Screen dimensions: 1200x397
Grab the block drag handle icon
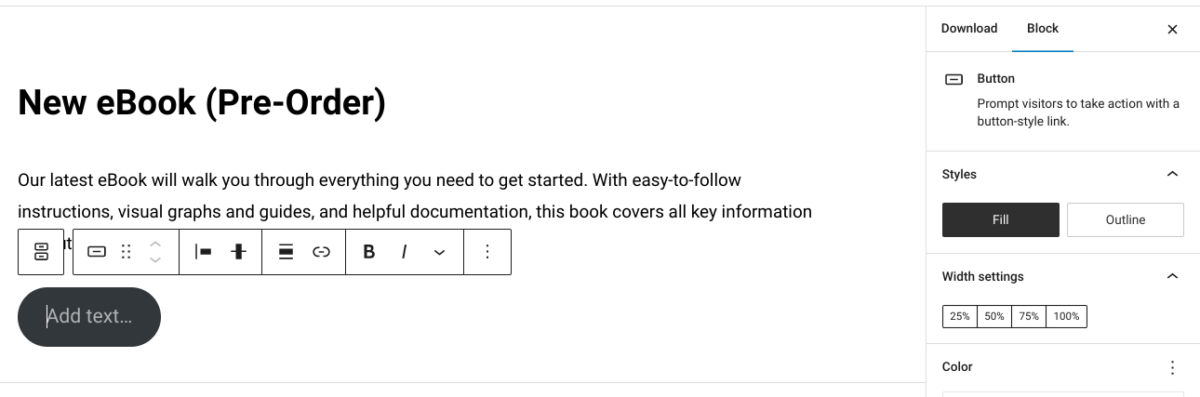point(126,252)
